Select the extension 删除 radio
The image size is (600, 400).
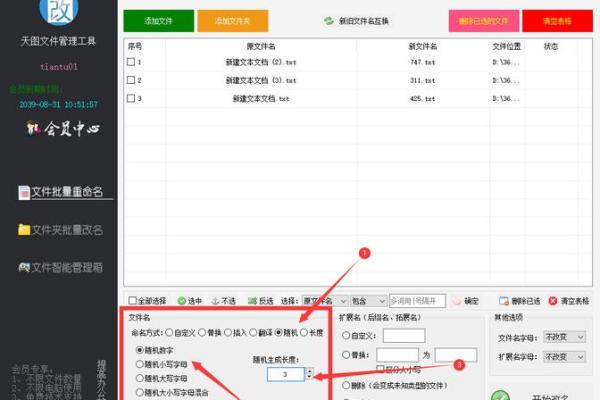pos(346,385)
